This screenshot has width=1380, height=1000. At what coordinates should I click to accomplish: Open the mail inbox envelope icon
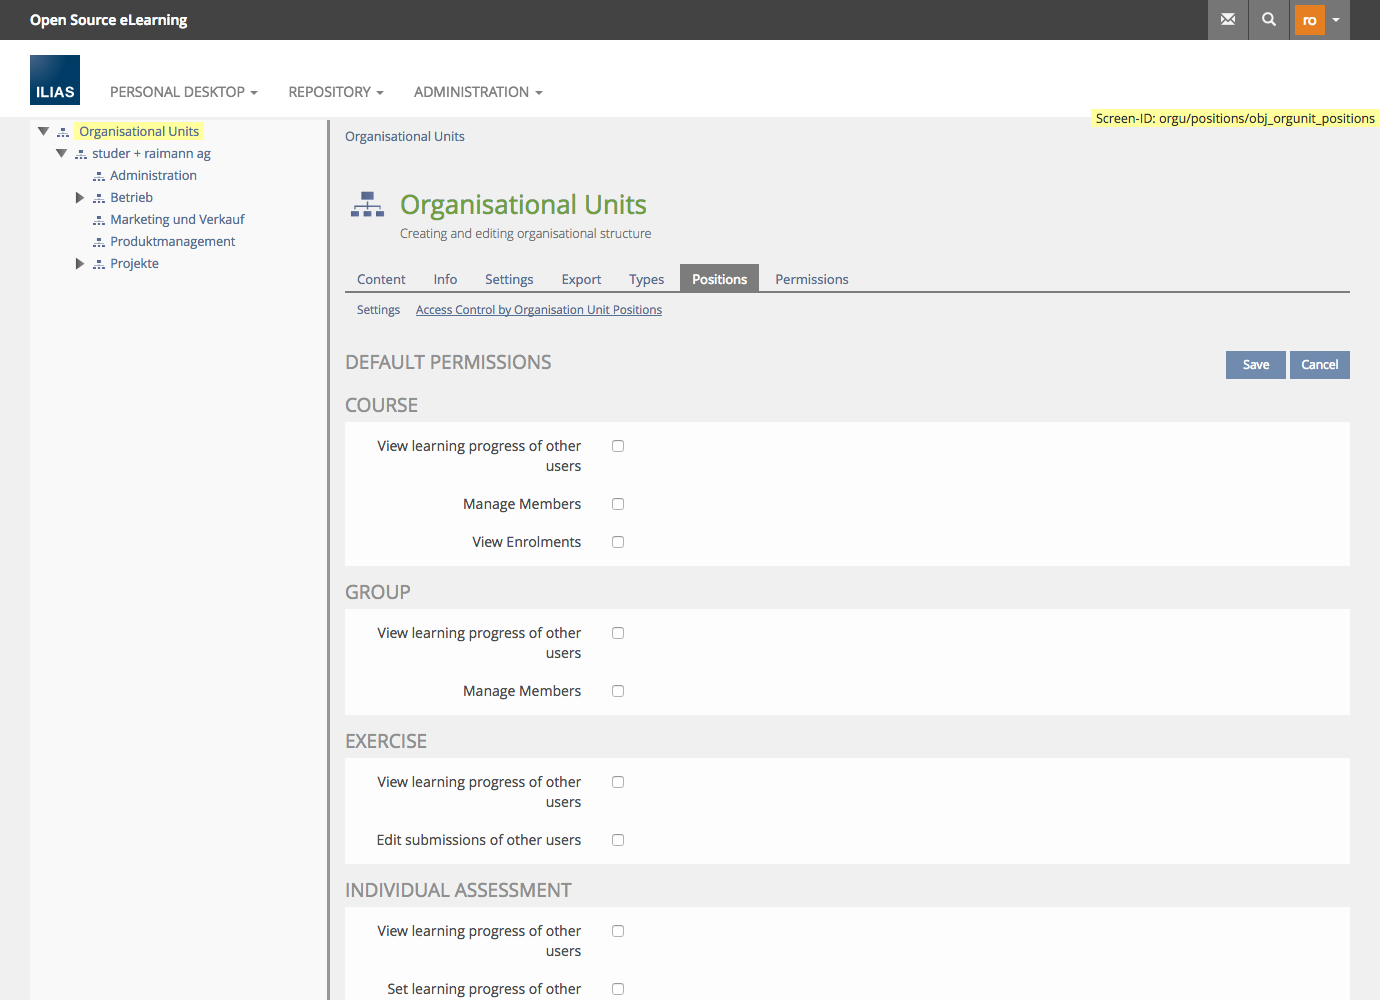click(1228, 20)
